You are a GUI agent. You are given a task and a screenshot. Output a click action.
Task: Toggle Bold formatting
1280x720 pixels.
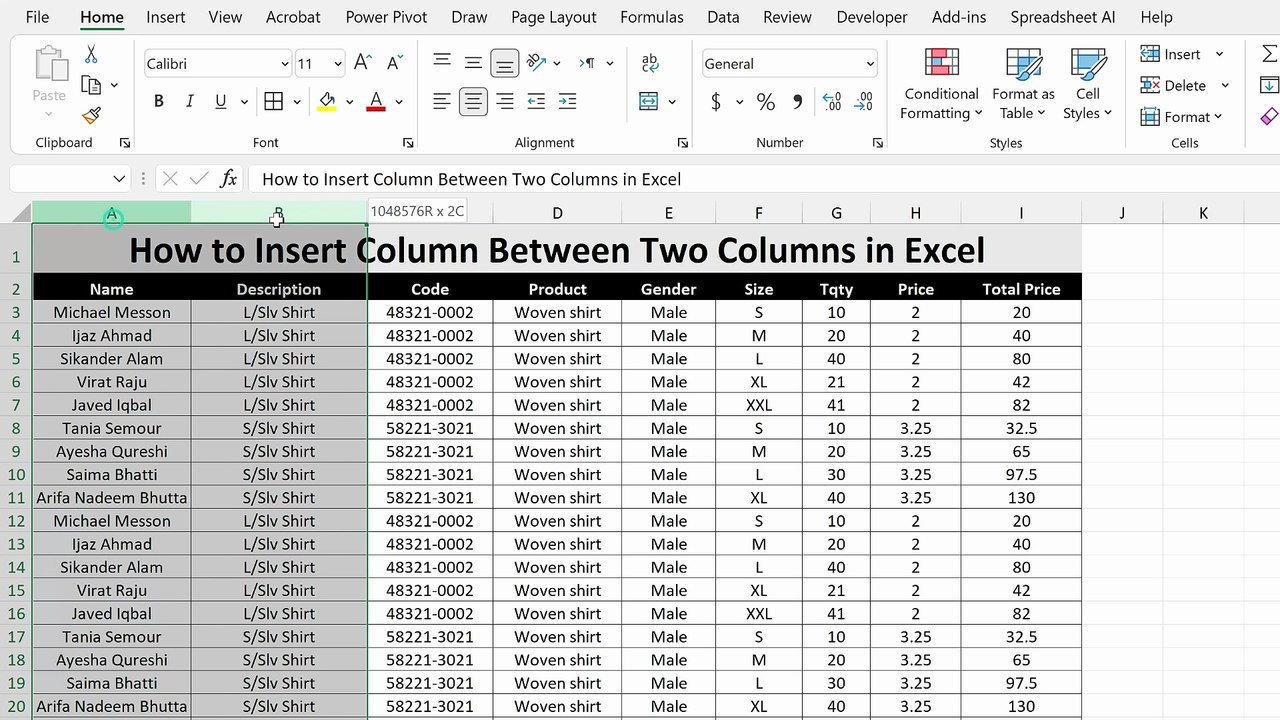click(158, 101)
